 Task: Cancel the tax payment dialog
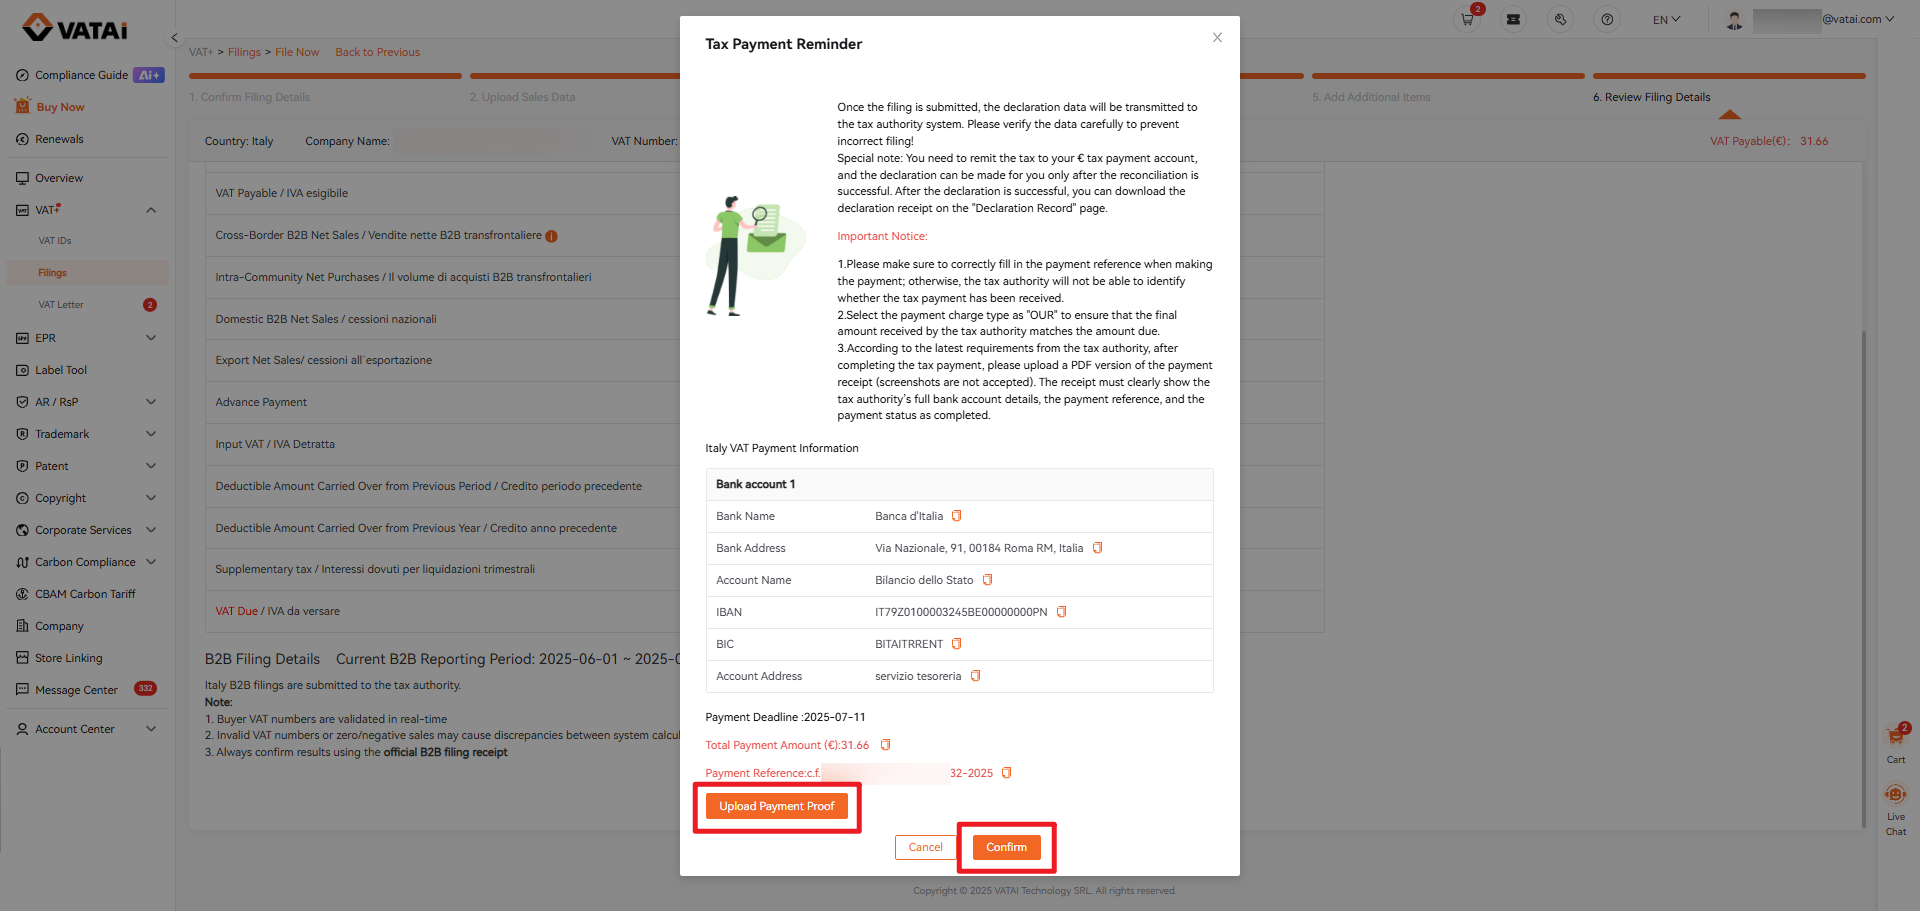point(925,847)
